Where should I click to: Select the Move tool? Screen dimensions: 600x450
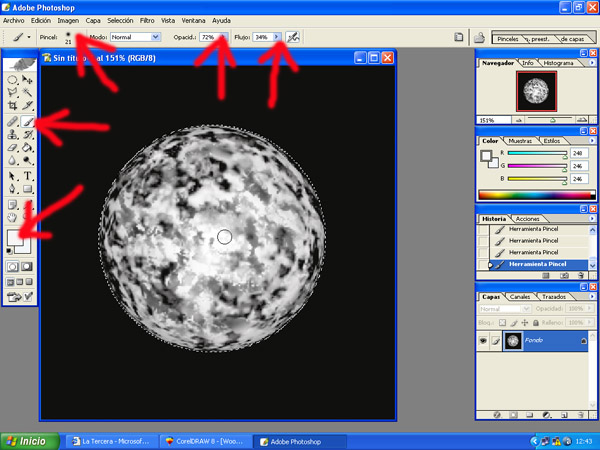[27, 80]
